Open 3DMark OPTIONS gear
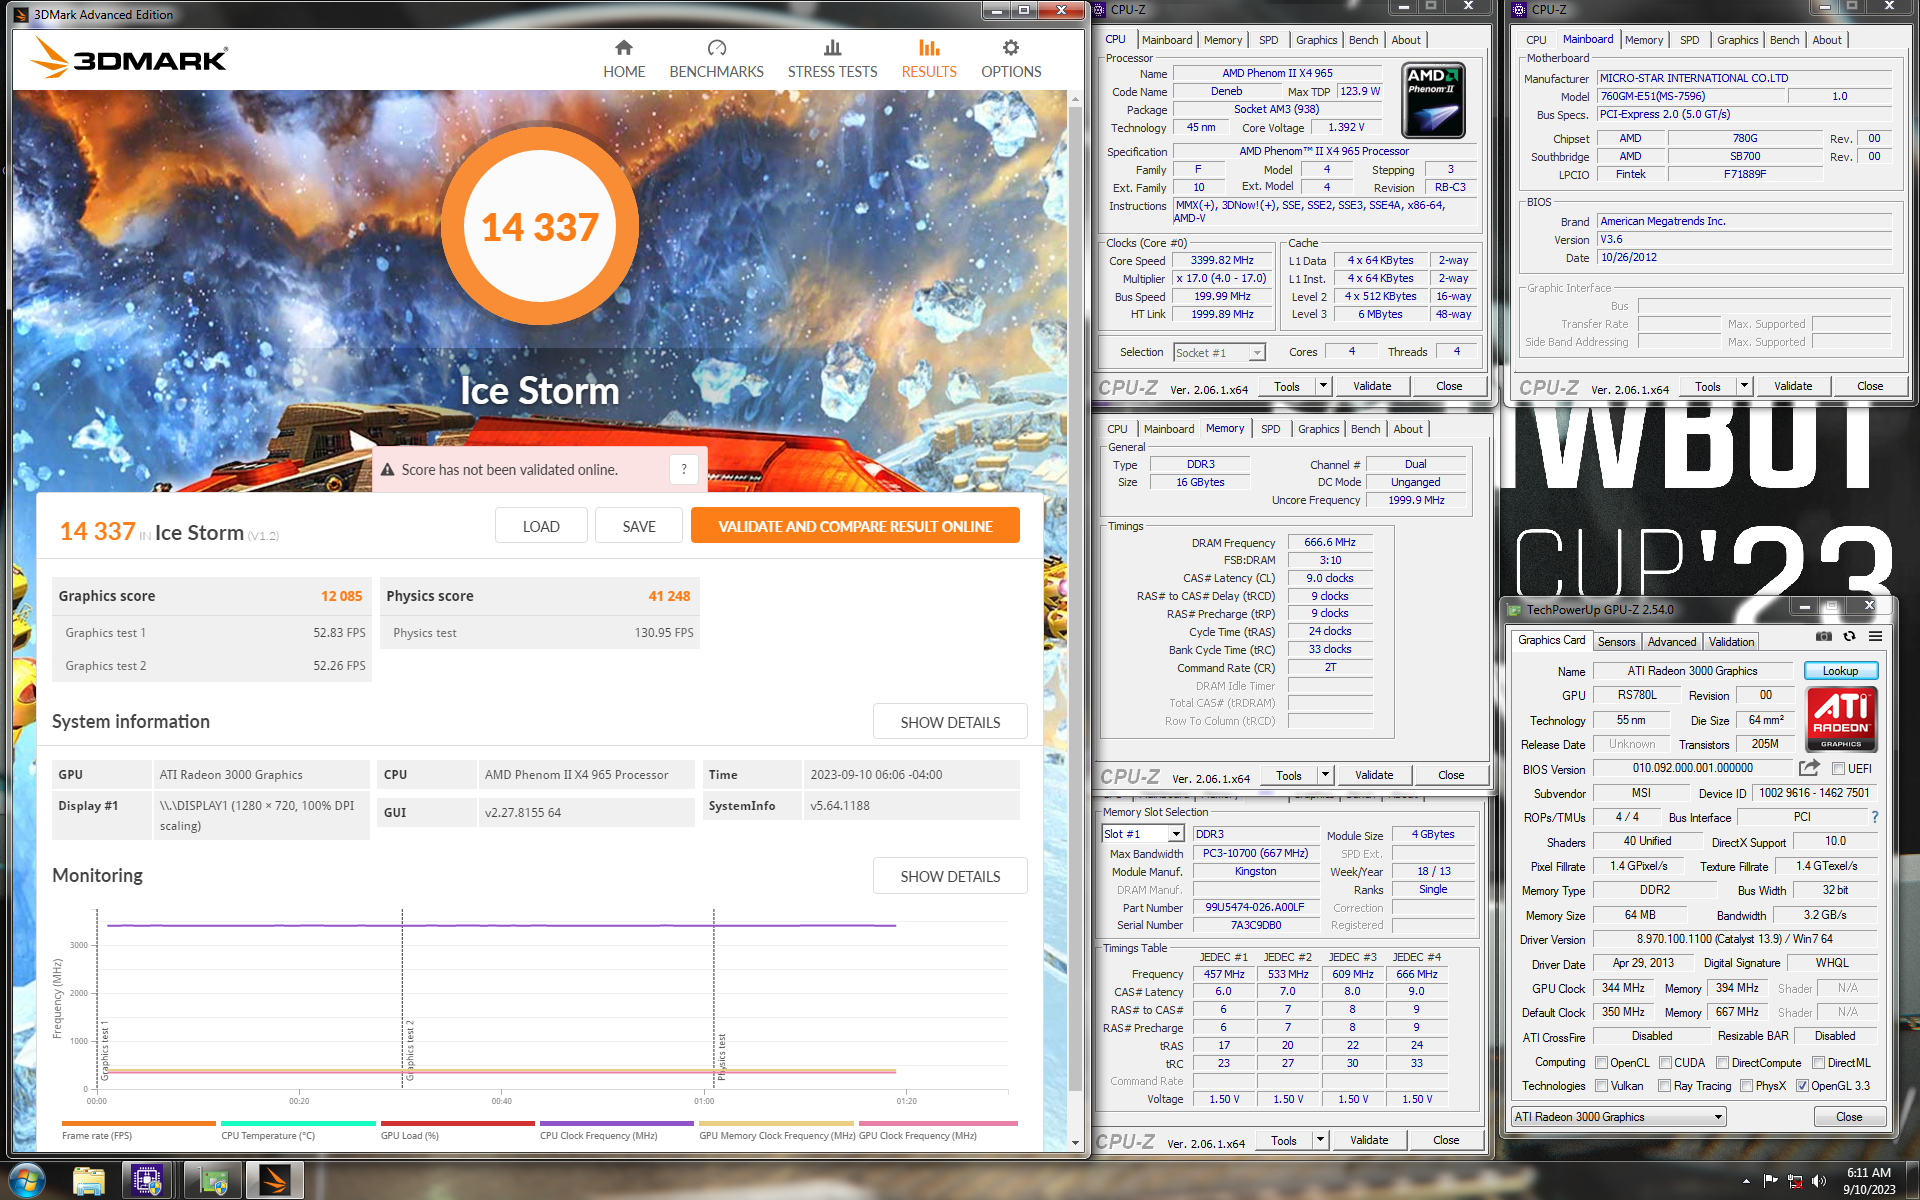 tap(1011, 59)
